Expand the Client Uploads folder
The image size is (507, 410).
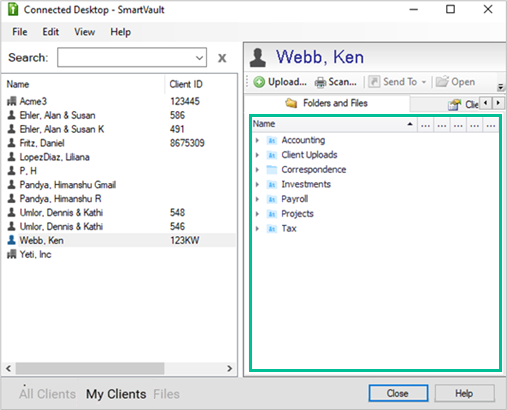pyautogui.click(x=257, y=155)
